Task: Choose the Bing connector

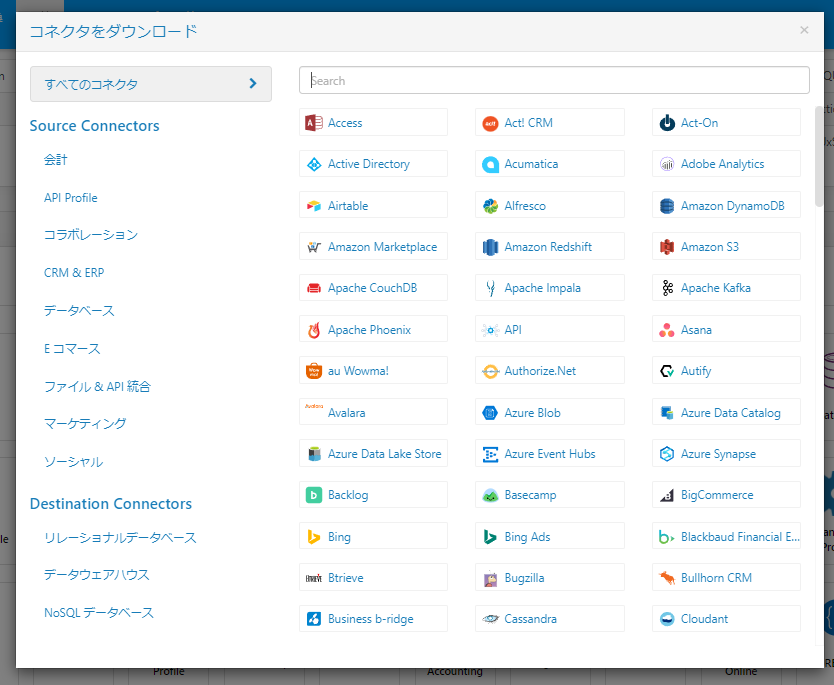Action: tap(373, 537)
